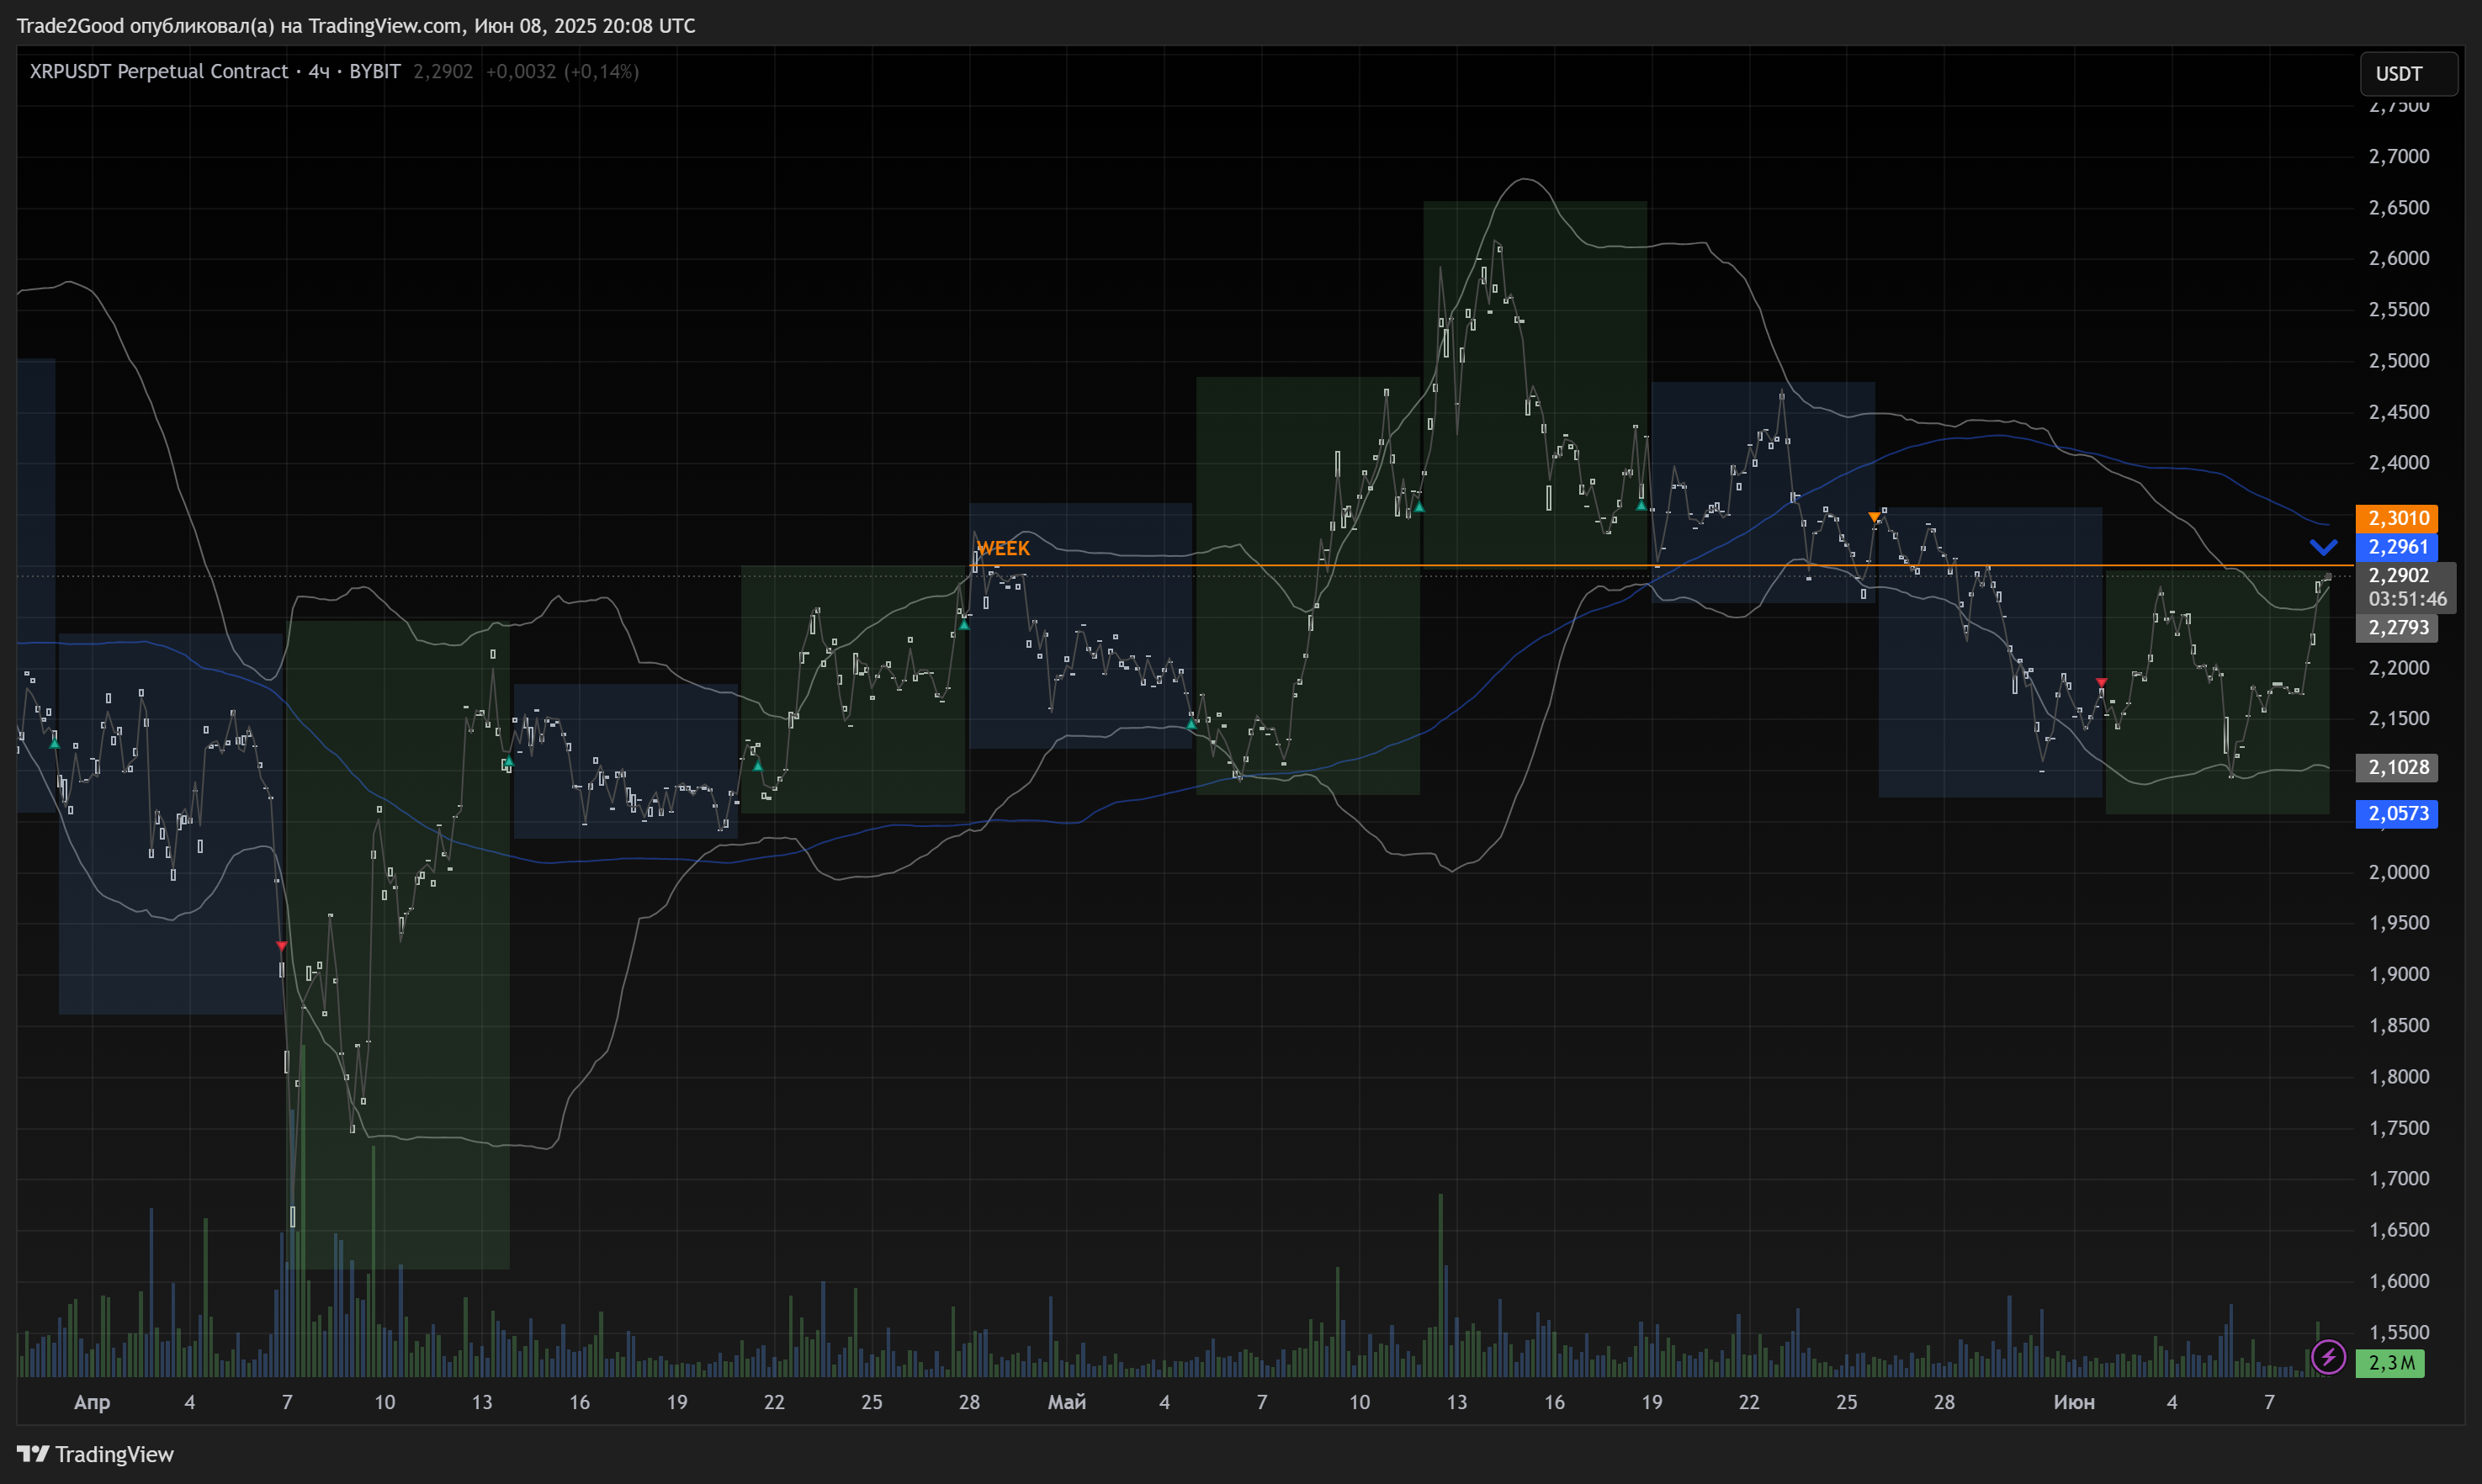The width and height of the screenshot is (2482, 1484).
Task: Click the blue 2,0573 price label
Action: coord(2396,813)
